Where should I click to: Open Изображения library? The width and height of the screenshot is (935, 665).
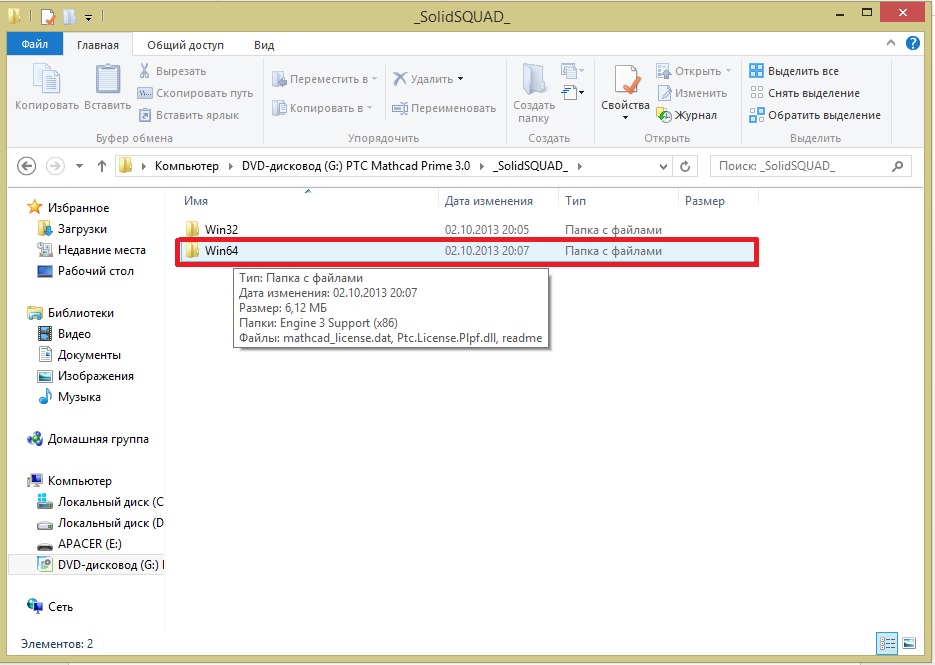pos(95,376)
